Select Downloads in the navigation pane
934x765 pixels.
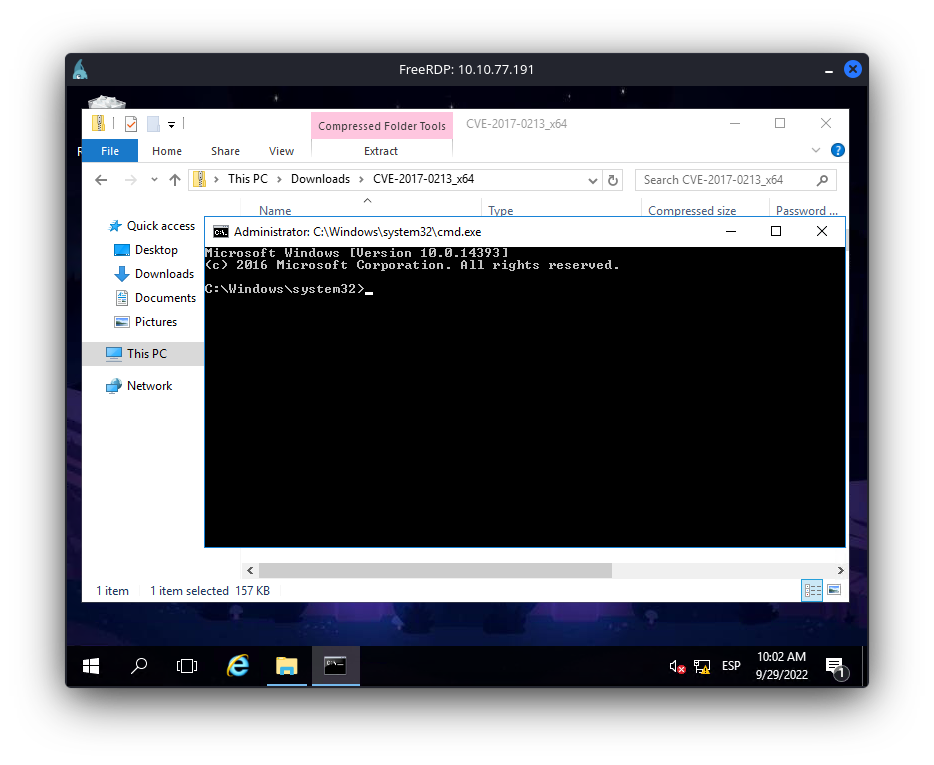coord(164,274)
